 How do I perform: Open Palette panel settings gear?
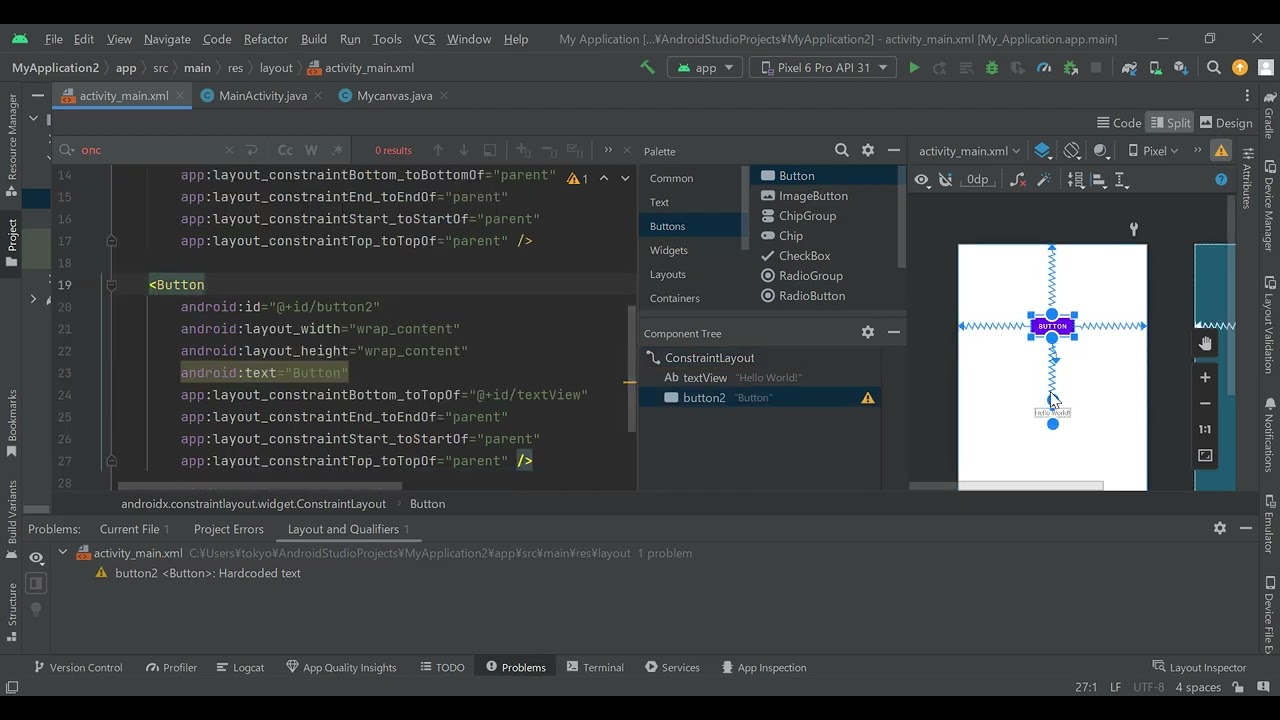coord(868,150)
